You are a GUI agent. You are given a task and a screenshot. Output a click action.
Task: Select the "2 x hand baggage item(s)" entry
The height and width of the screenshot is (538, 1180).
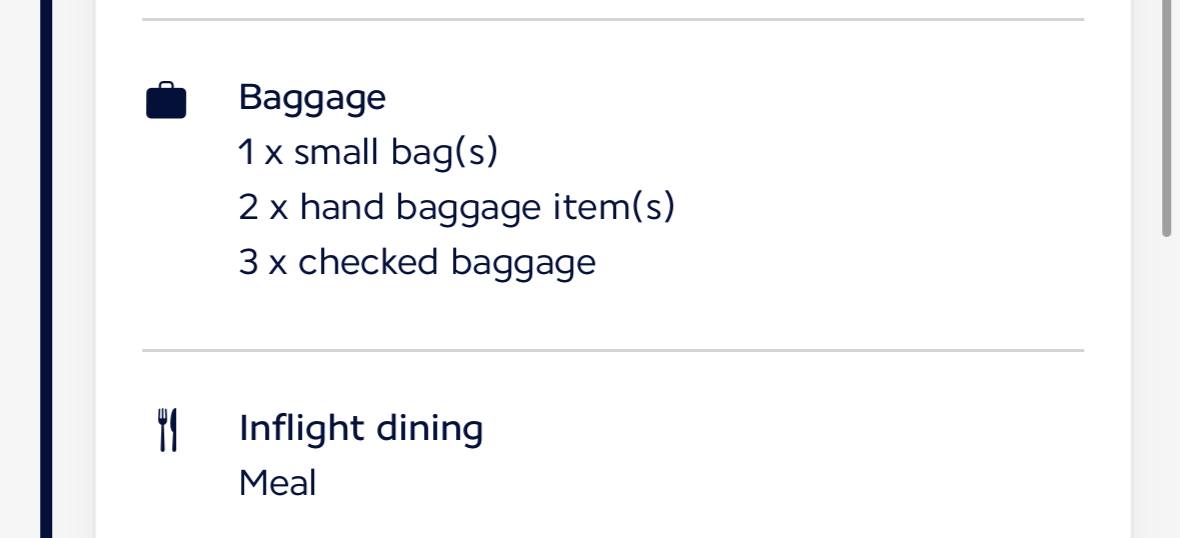[456, 208]
